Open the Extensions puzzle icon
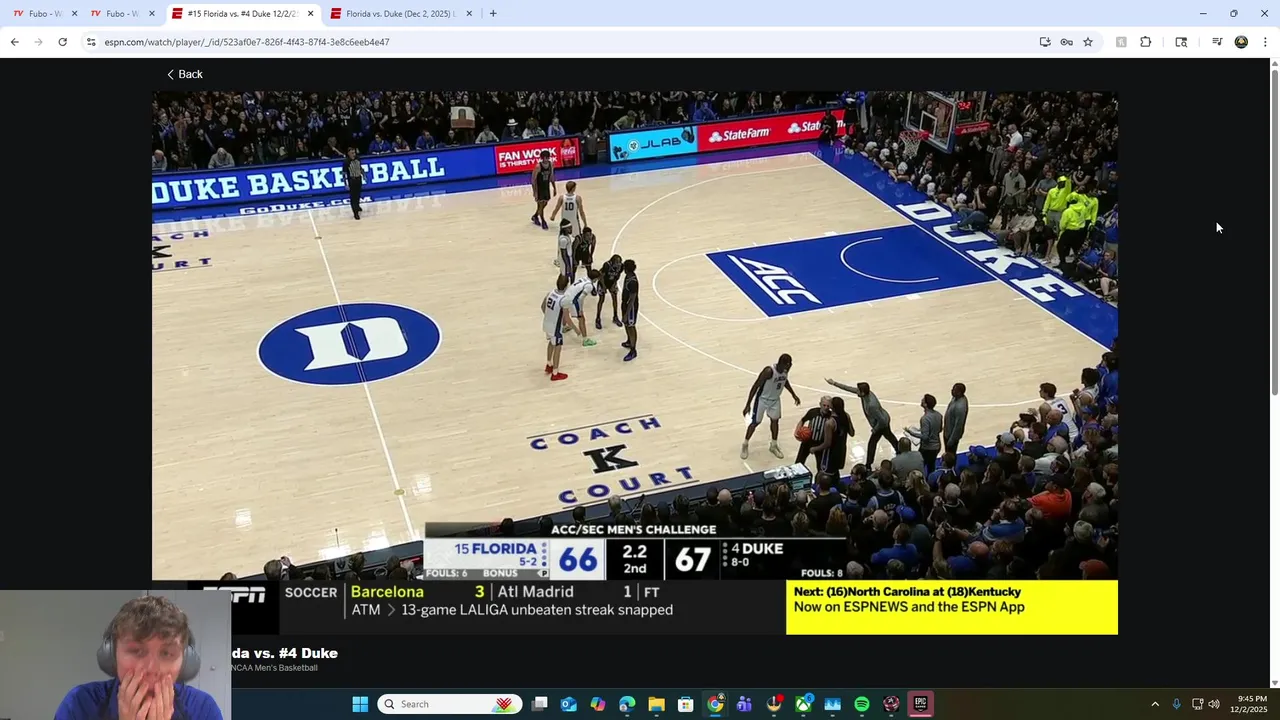 (x=1146, y=42)
